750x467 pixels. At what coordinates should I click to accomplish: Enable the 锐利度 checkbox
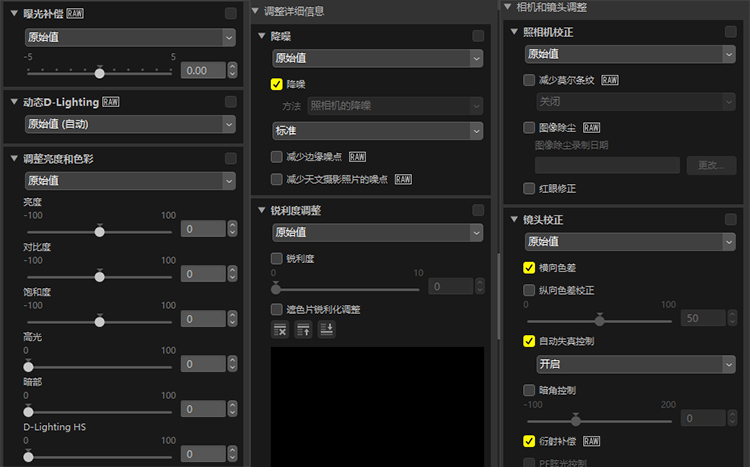click(x=276, y=258)
